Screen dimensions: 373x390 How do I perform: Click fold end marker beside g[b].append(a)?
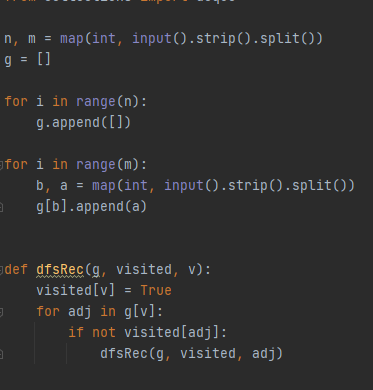(x=1, y=207)
